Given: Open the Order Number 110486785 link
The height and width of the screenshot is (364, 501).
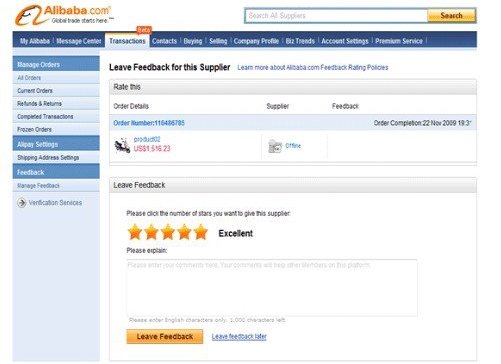Looking at the screenshot, I should tap(149, 123).
